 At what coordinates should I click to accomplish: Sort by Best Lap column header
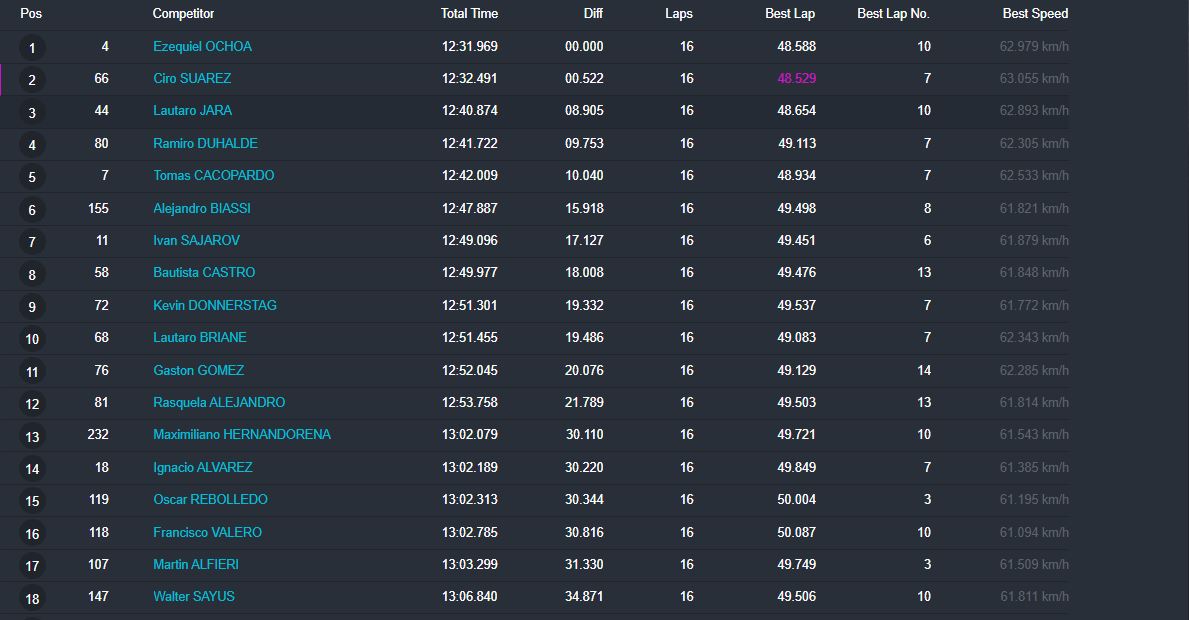coord(792,14)
